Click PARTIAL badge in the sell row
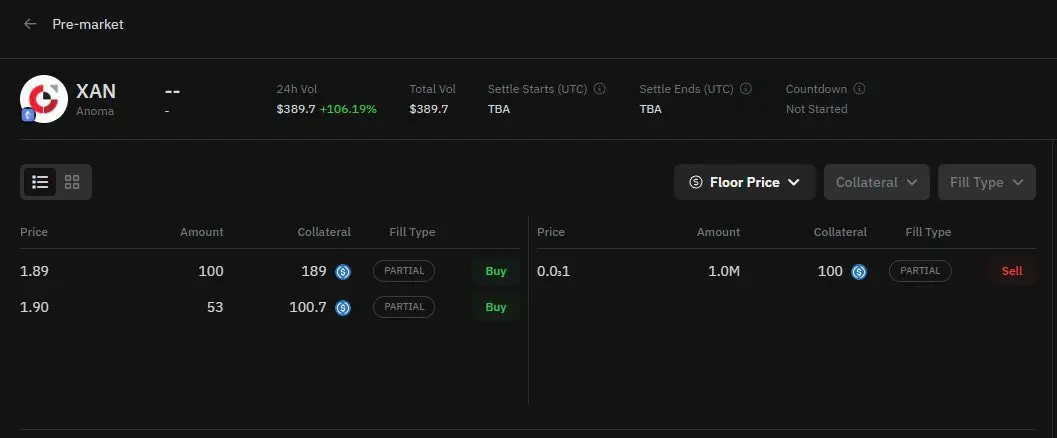1057x438 pixels. [920, 271]
